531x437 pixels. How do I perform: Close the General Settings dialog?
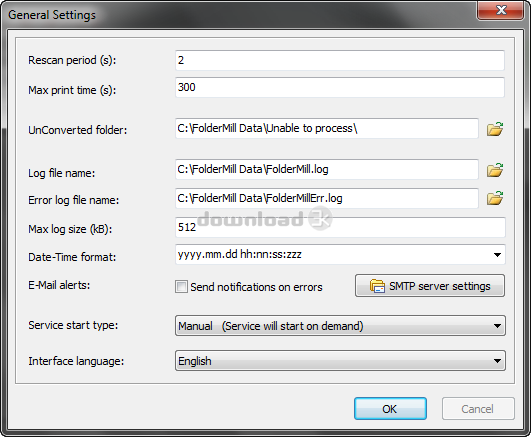501,10
